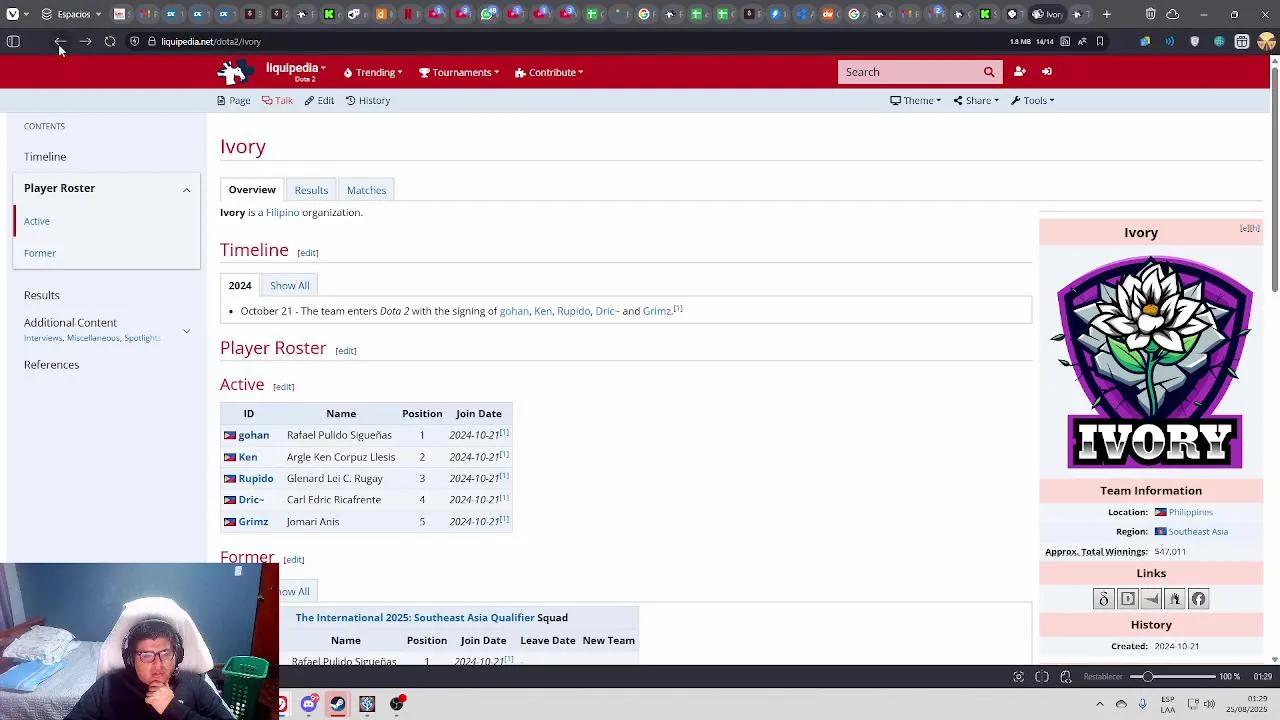Click the page zoom slider handle
Image resolution: width=1280 pixels, height=720 pixels.
[1148, 677]
